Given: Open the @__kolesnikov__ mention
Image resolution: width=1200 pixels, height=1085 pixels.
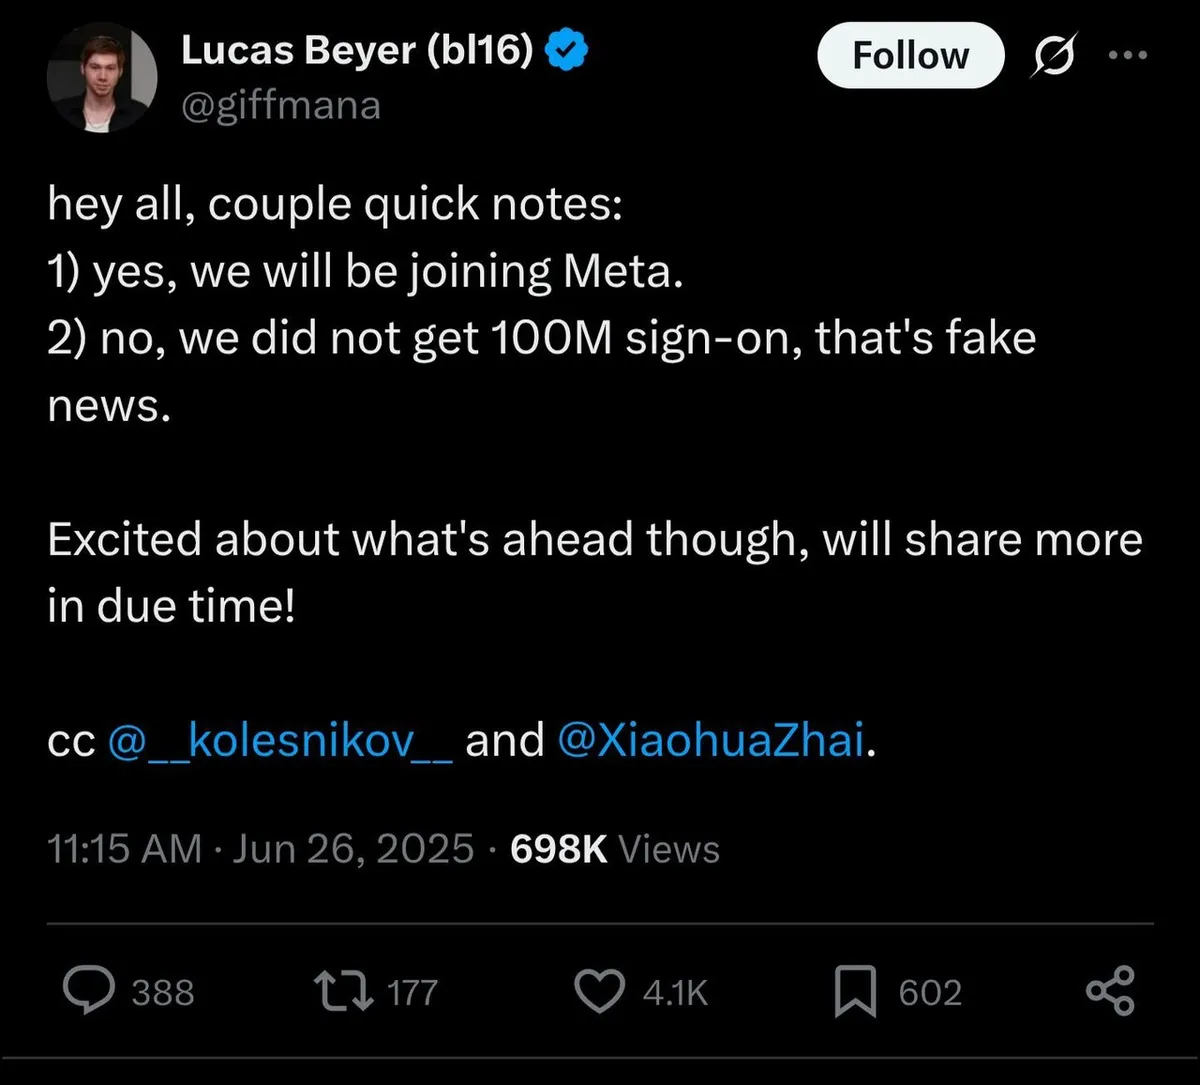Looking at the screenshot, I should tap(280, 742).
